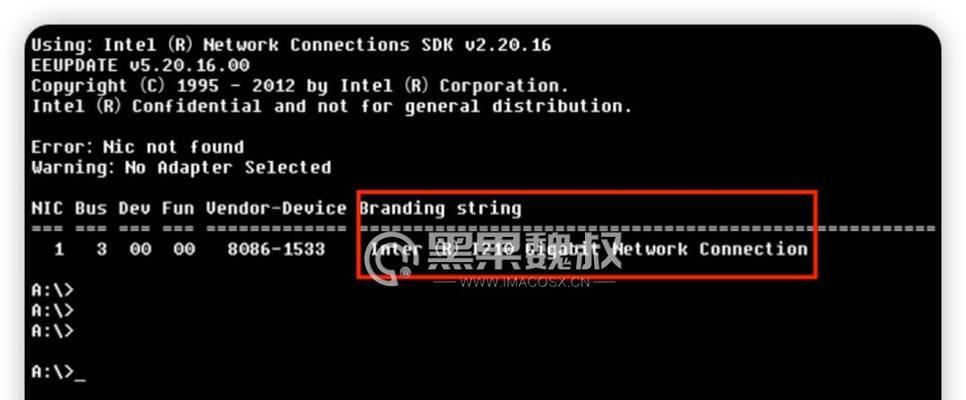Click the blinking cursor at last prompt
This screenshot has height=400, width=966.
[79, 380]
